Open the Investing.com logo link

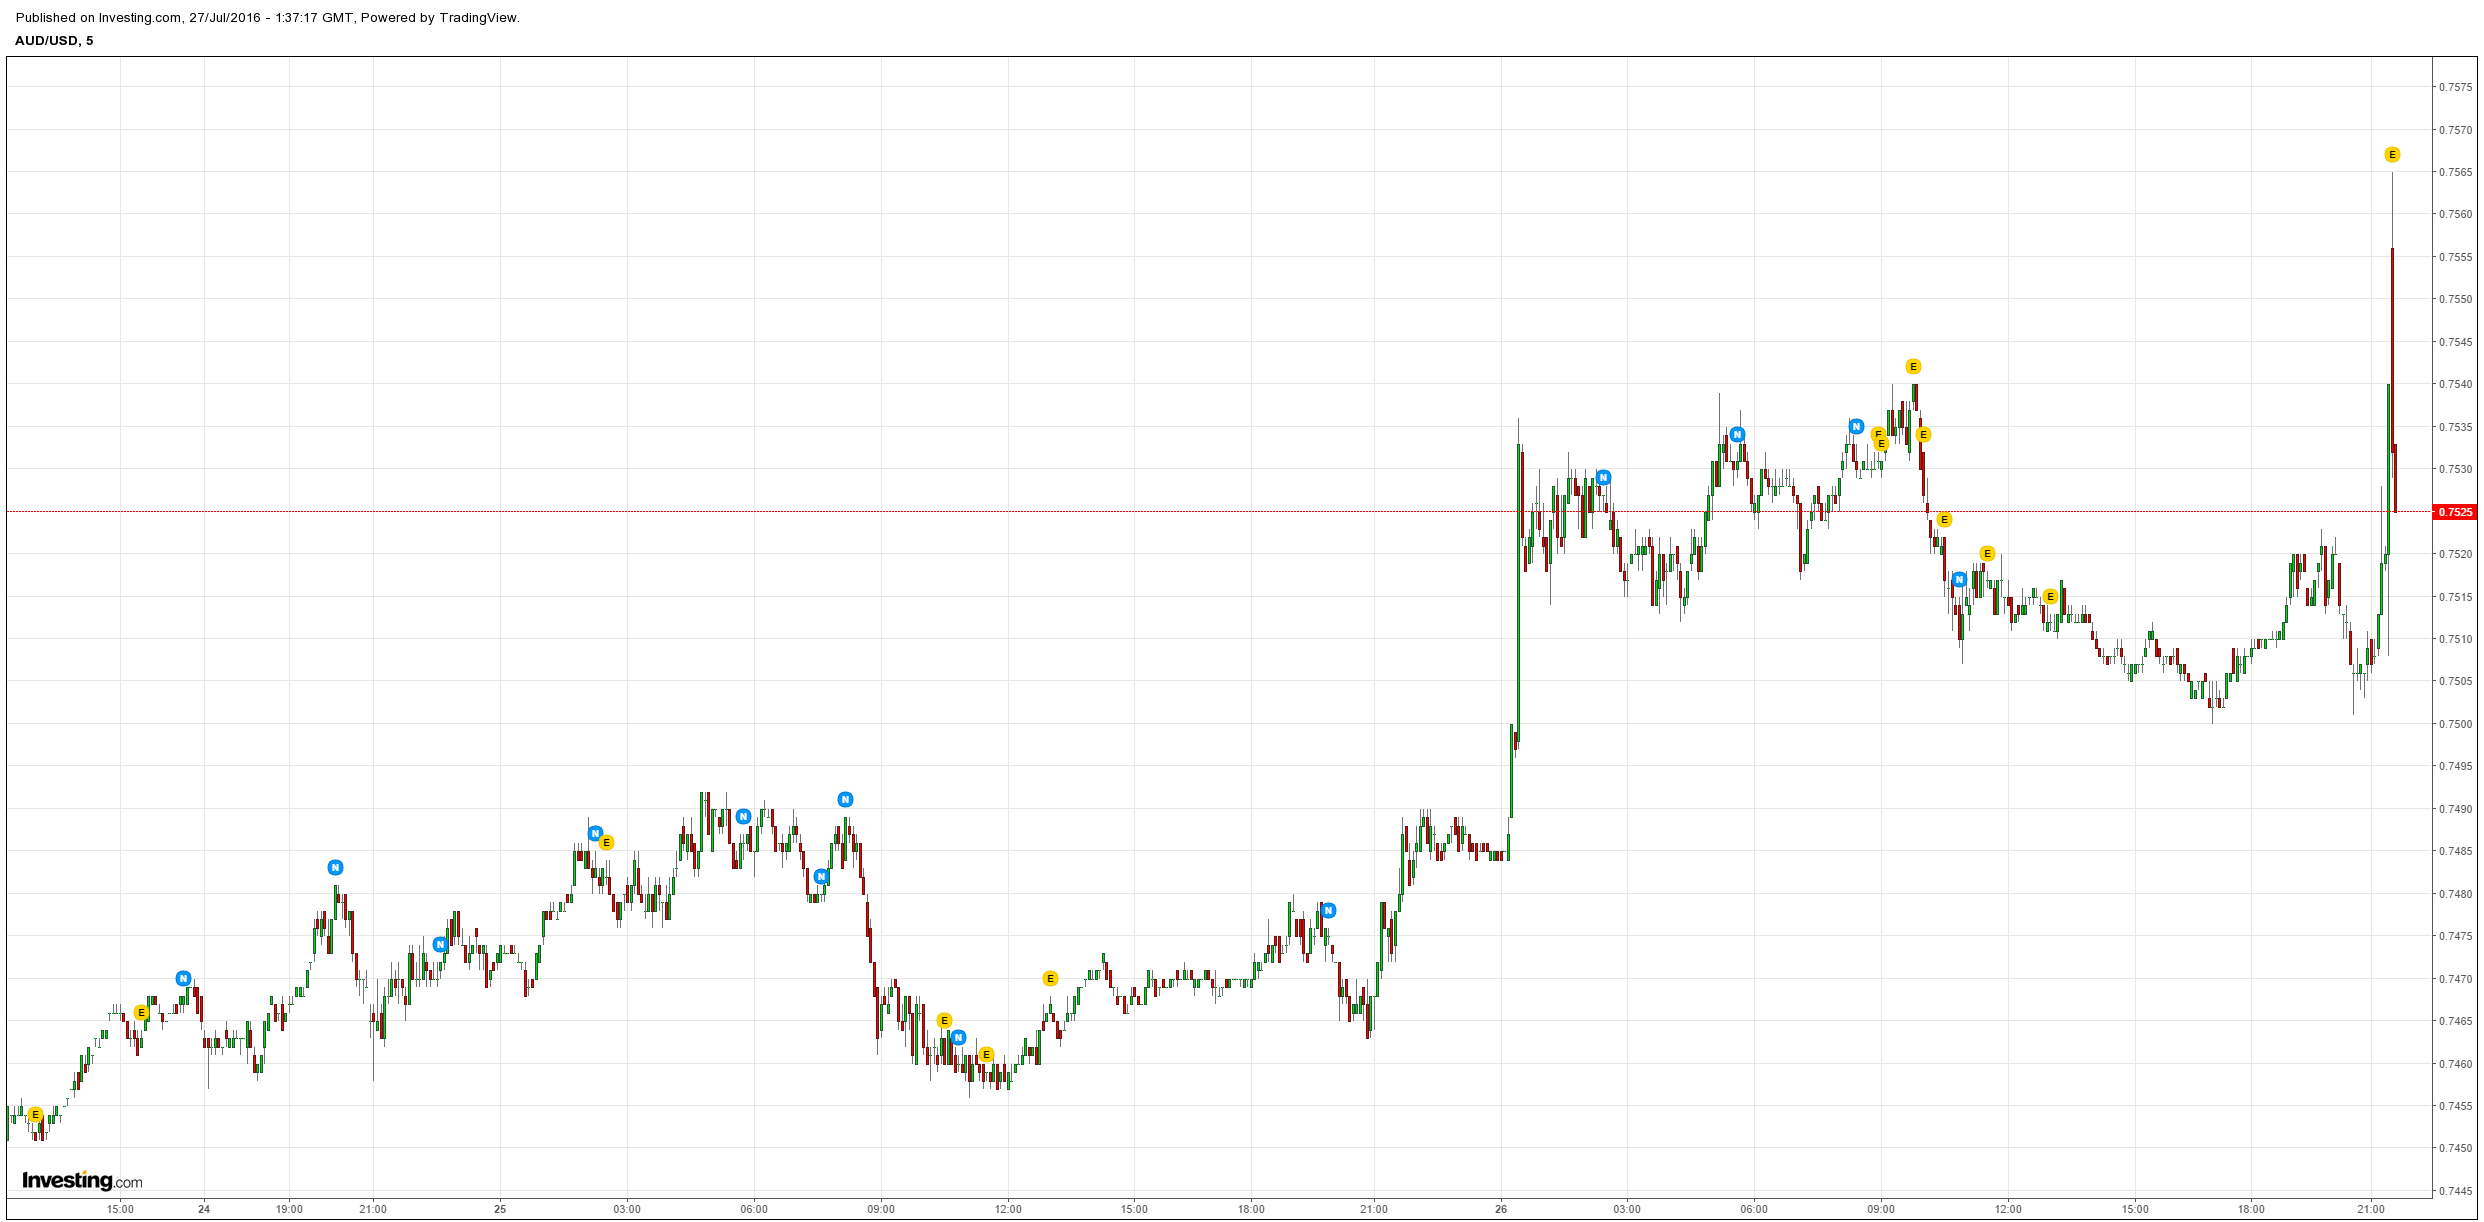coord(82,1181)
